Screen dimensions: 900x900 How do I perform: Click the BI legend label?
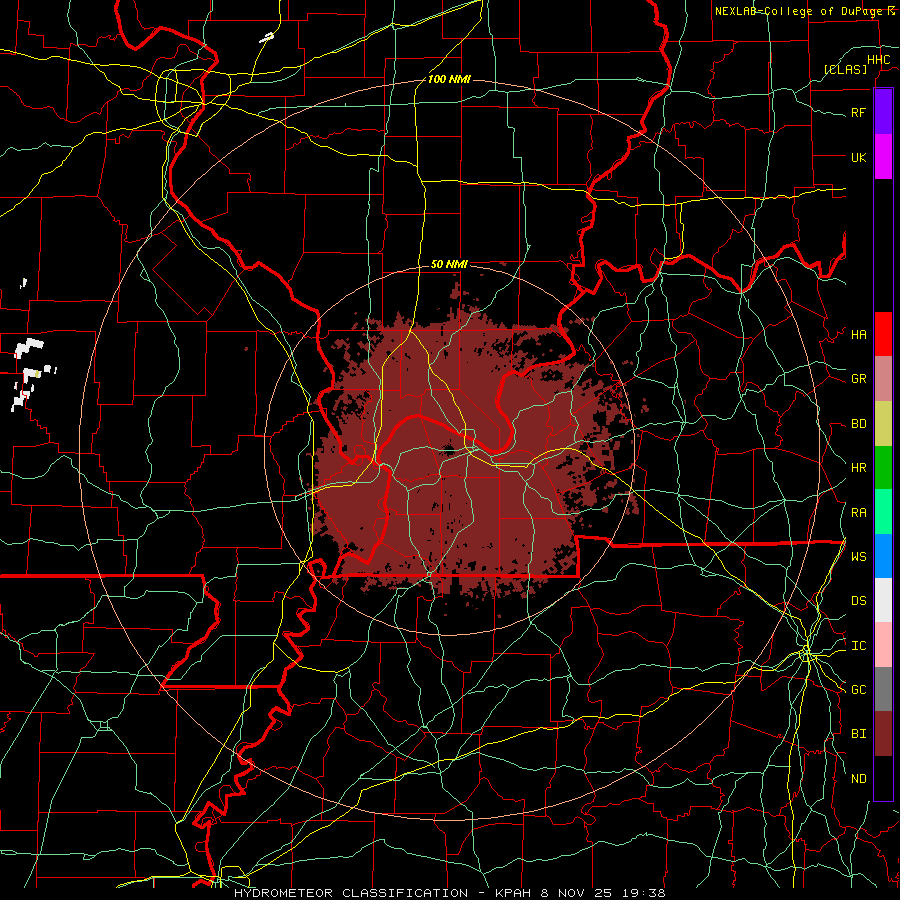[x=858, y=734]
